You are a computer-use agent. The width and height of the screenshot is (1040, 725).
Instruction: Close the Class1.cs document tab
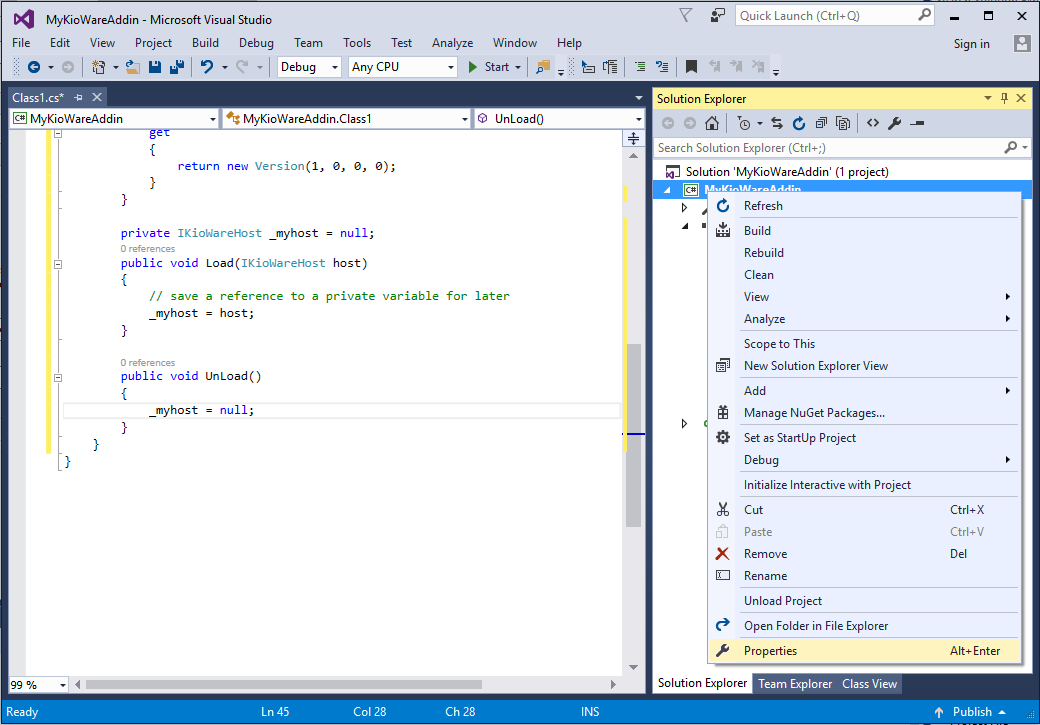[97, 98]
